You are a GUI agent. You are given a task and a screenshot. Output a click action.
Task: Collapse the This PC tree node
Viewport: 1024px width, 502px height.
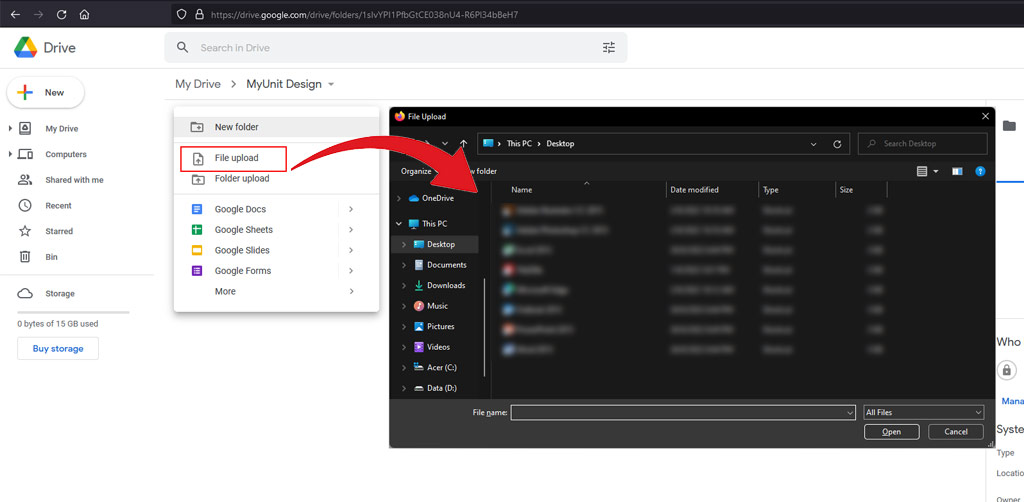pyautogui.click(x=398, y=224)
